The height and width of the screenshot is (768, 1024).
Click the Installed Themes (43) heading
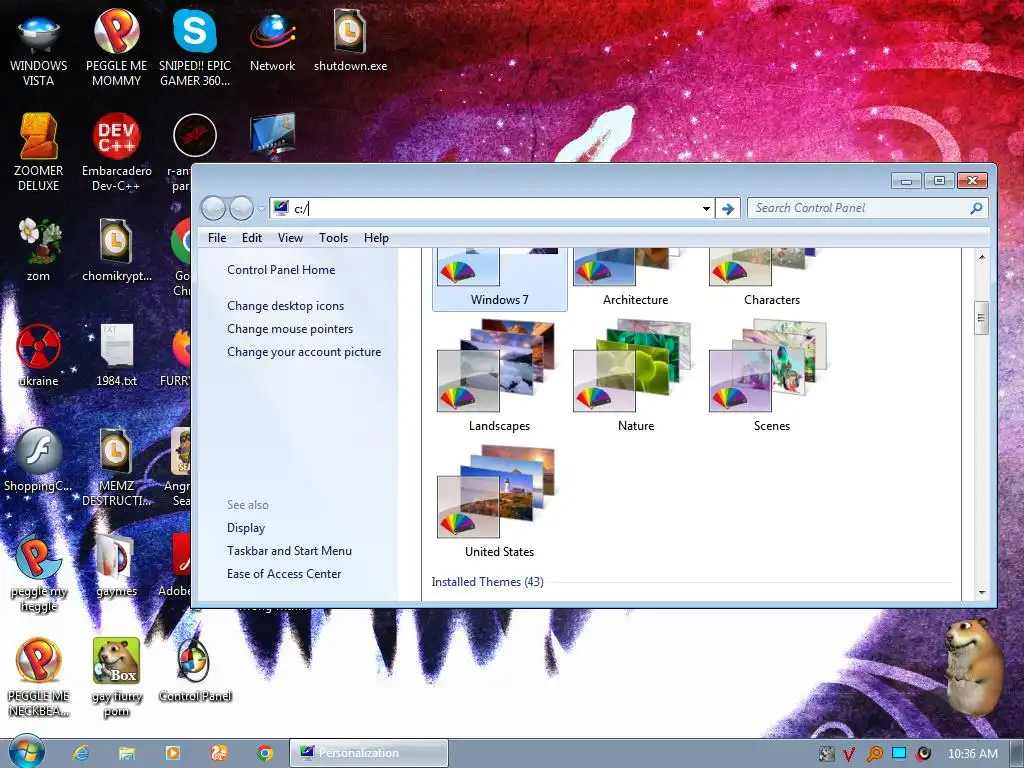[487, 581]
